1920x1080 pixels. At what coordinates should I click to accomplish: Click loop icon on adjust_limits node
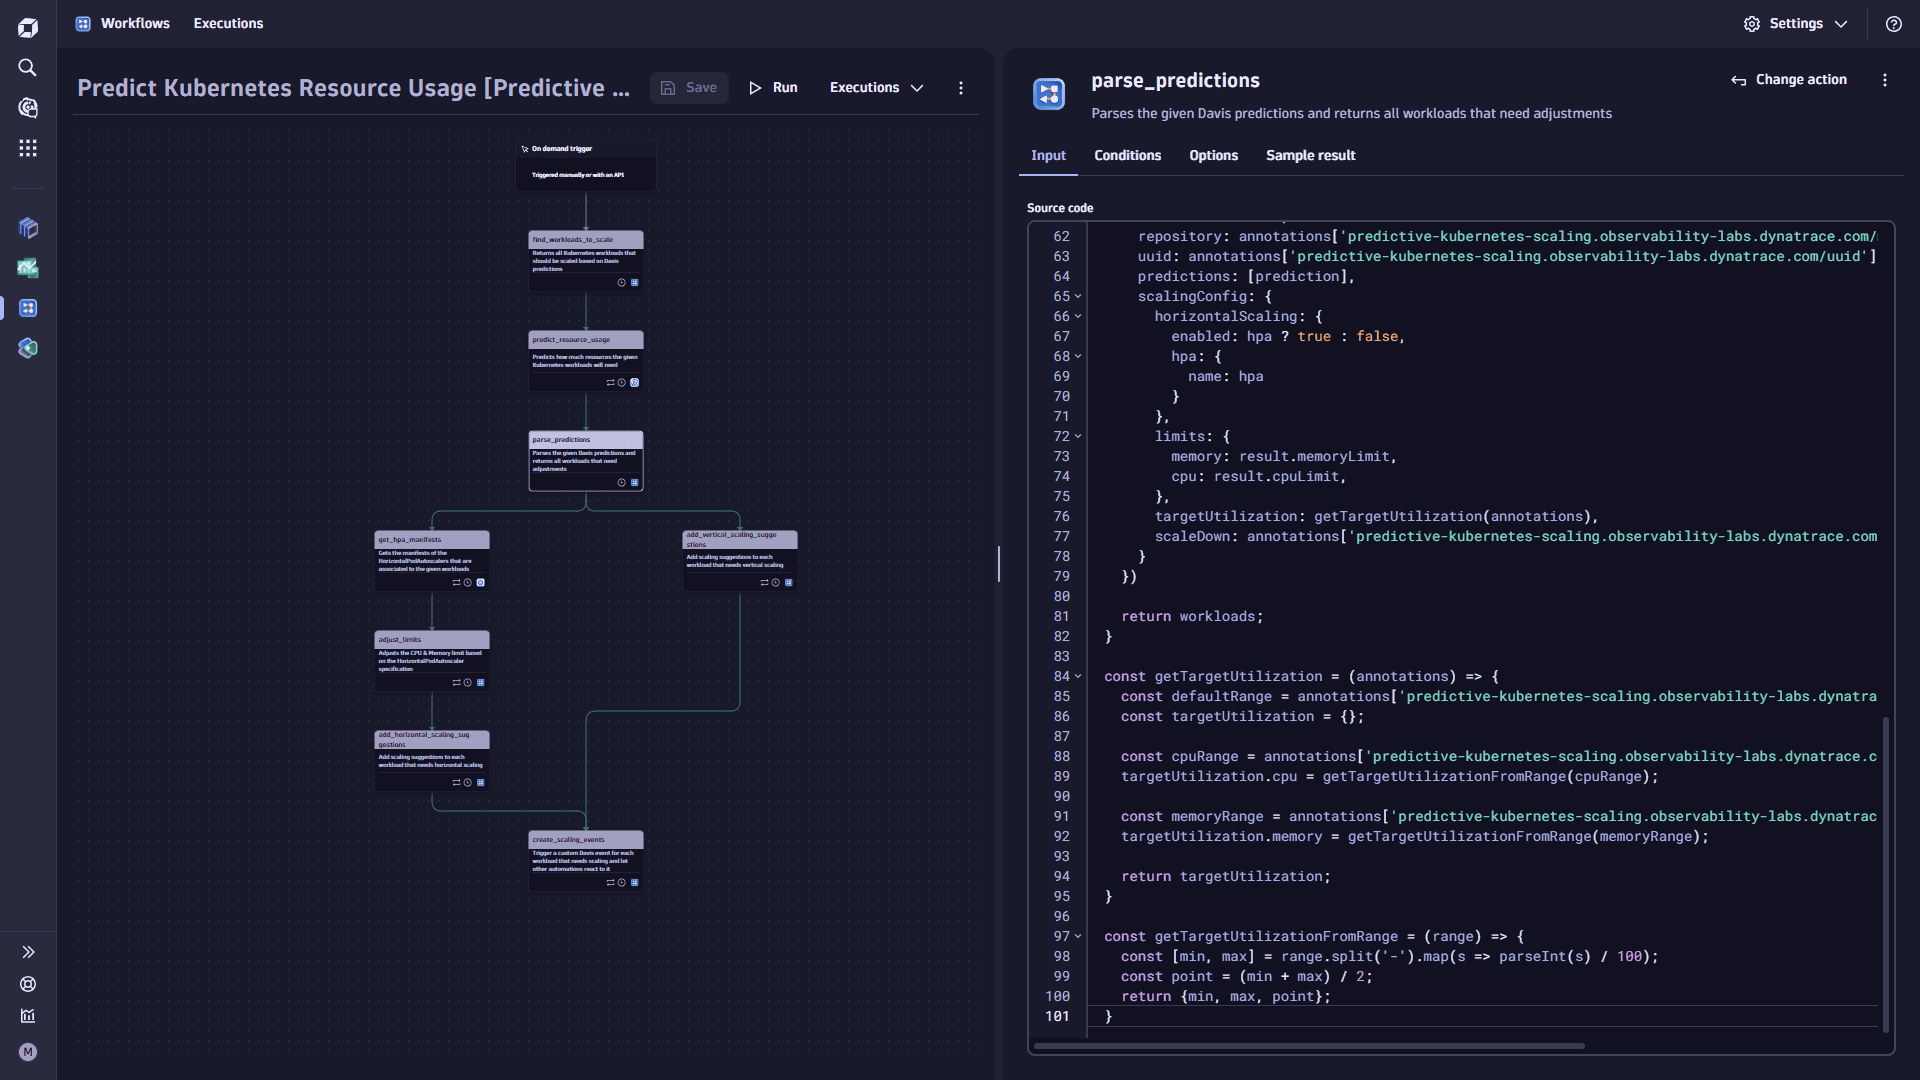(456, 683)
